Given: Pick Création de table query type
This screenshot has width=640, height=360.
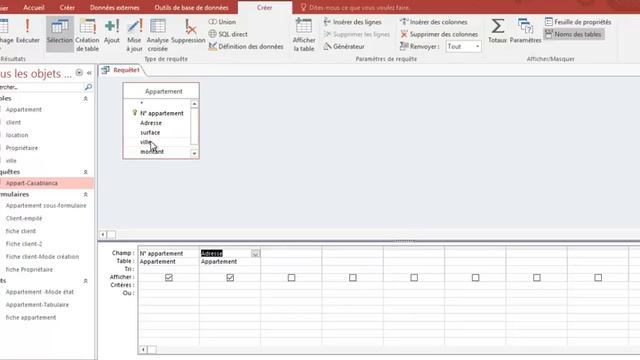Looking at the screenshot, I should coord(87,36).
